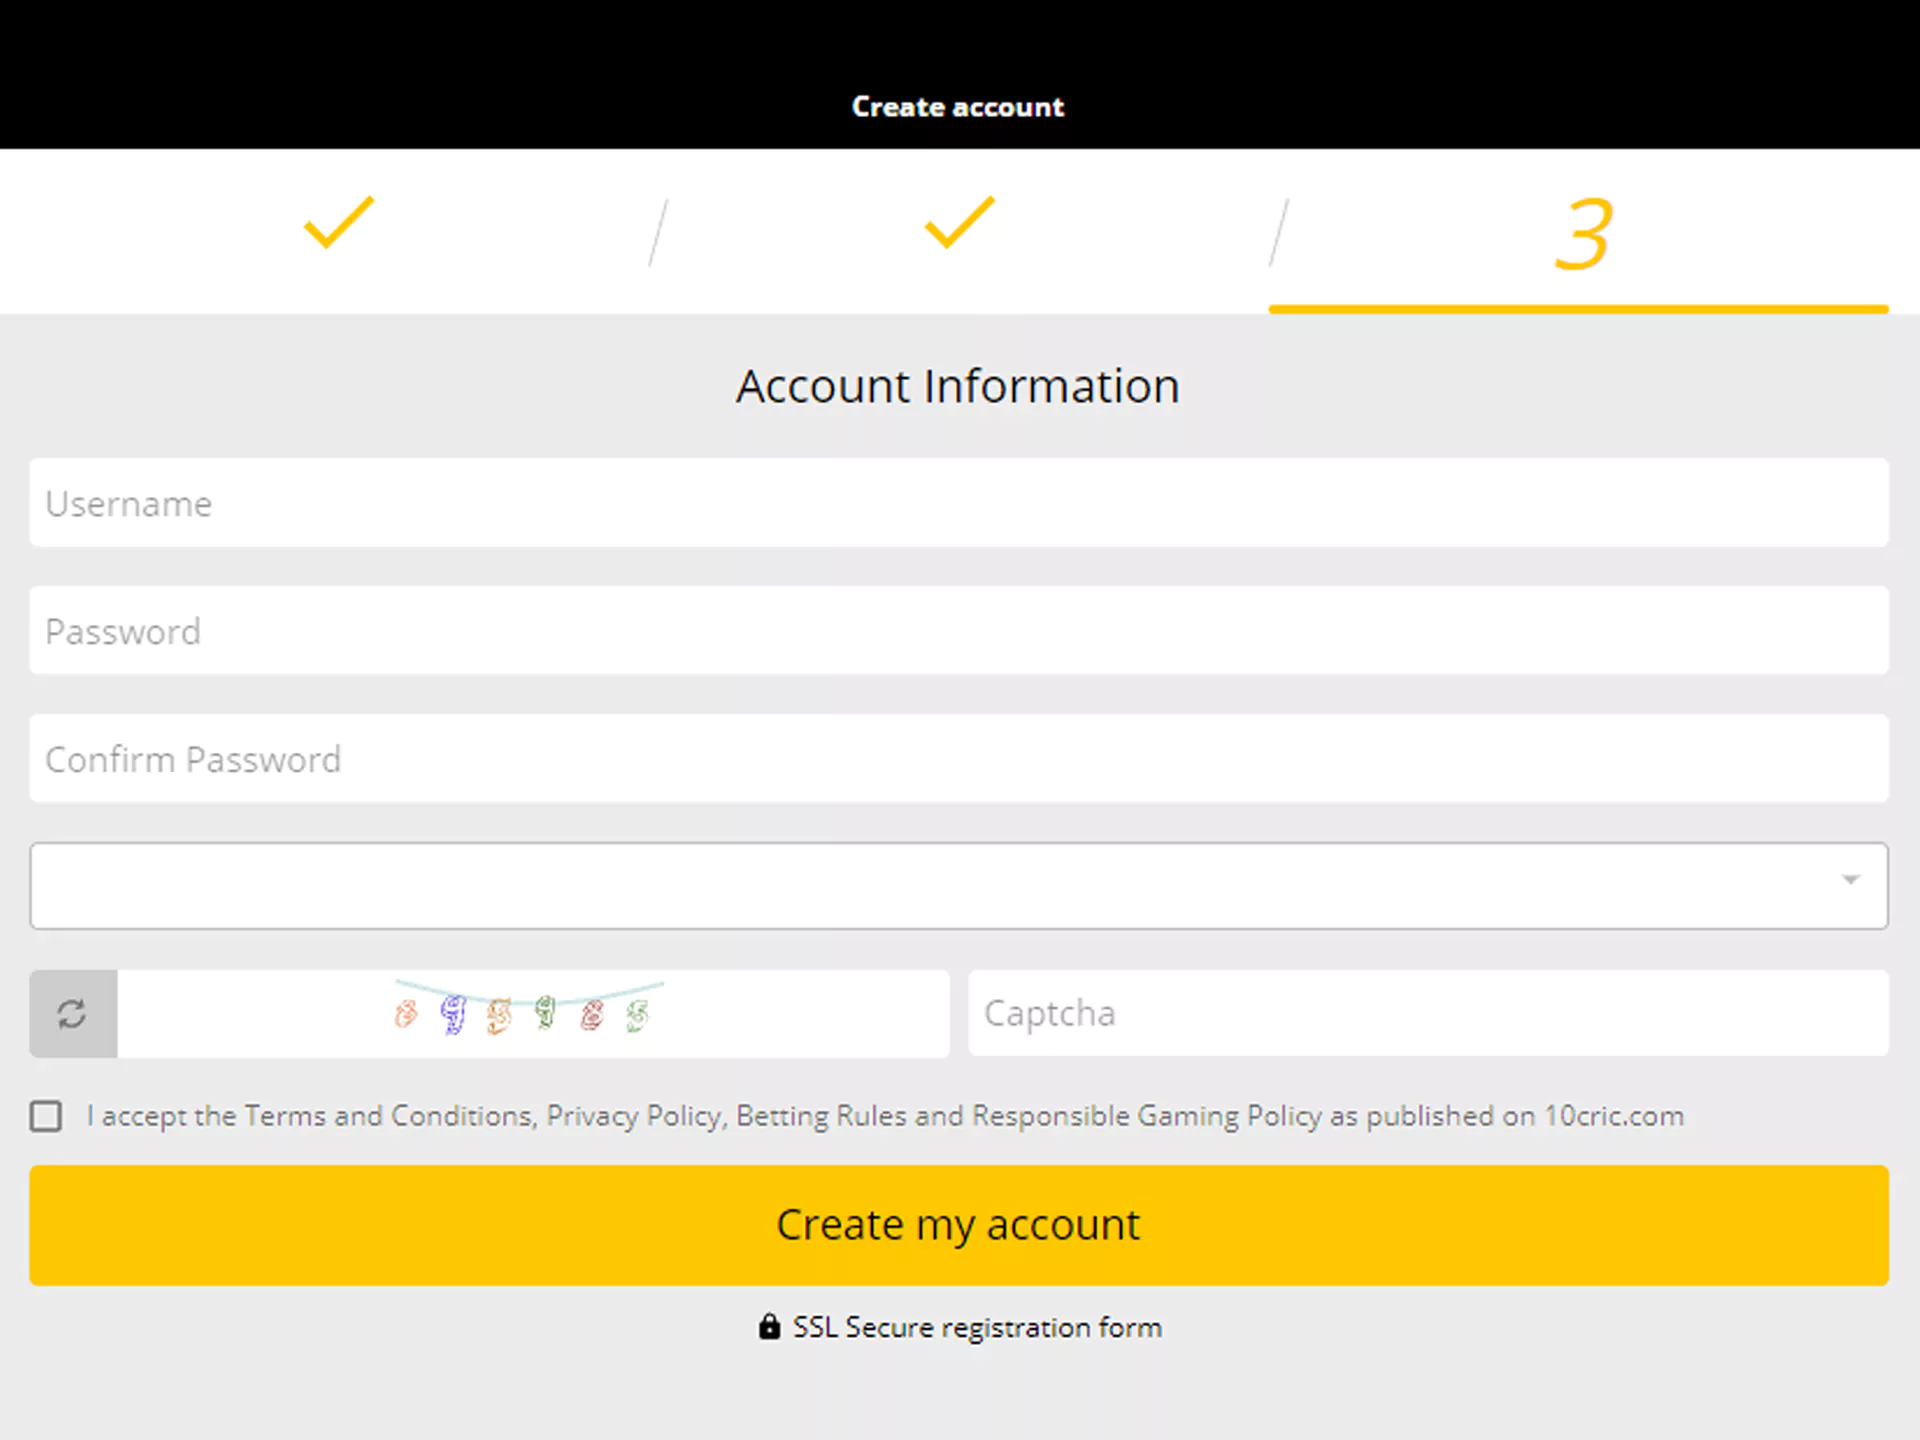
Task: Click the terms acceptance statement text
Action: (885, 1116)
